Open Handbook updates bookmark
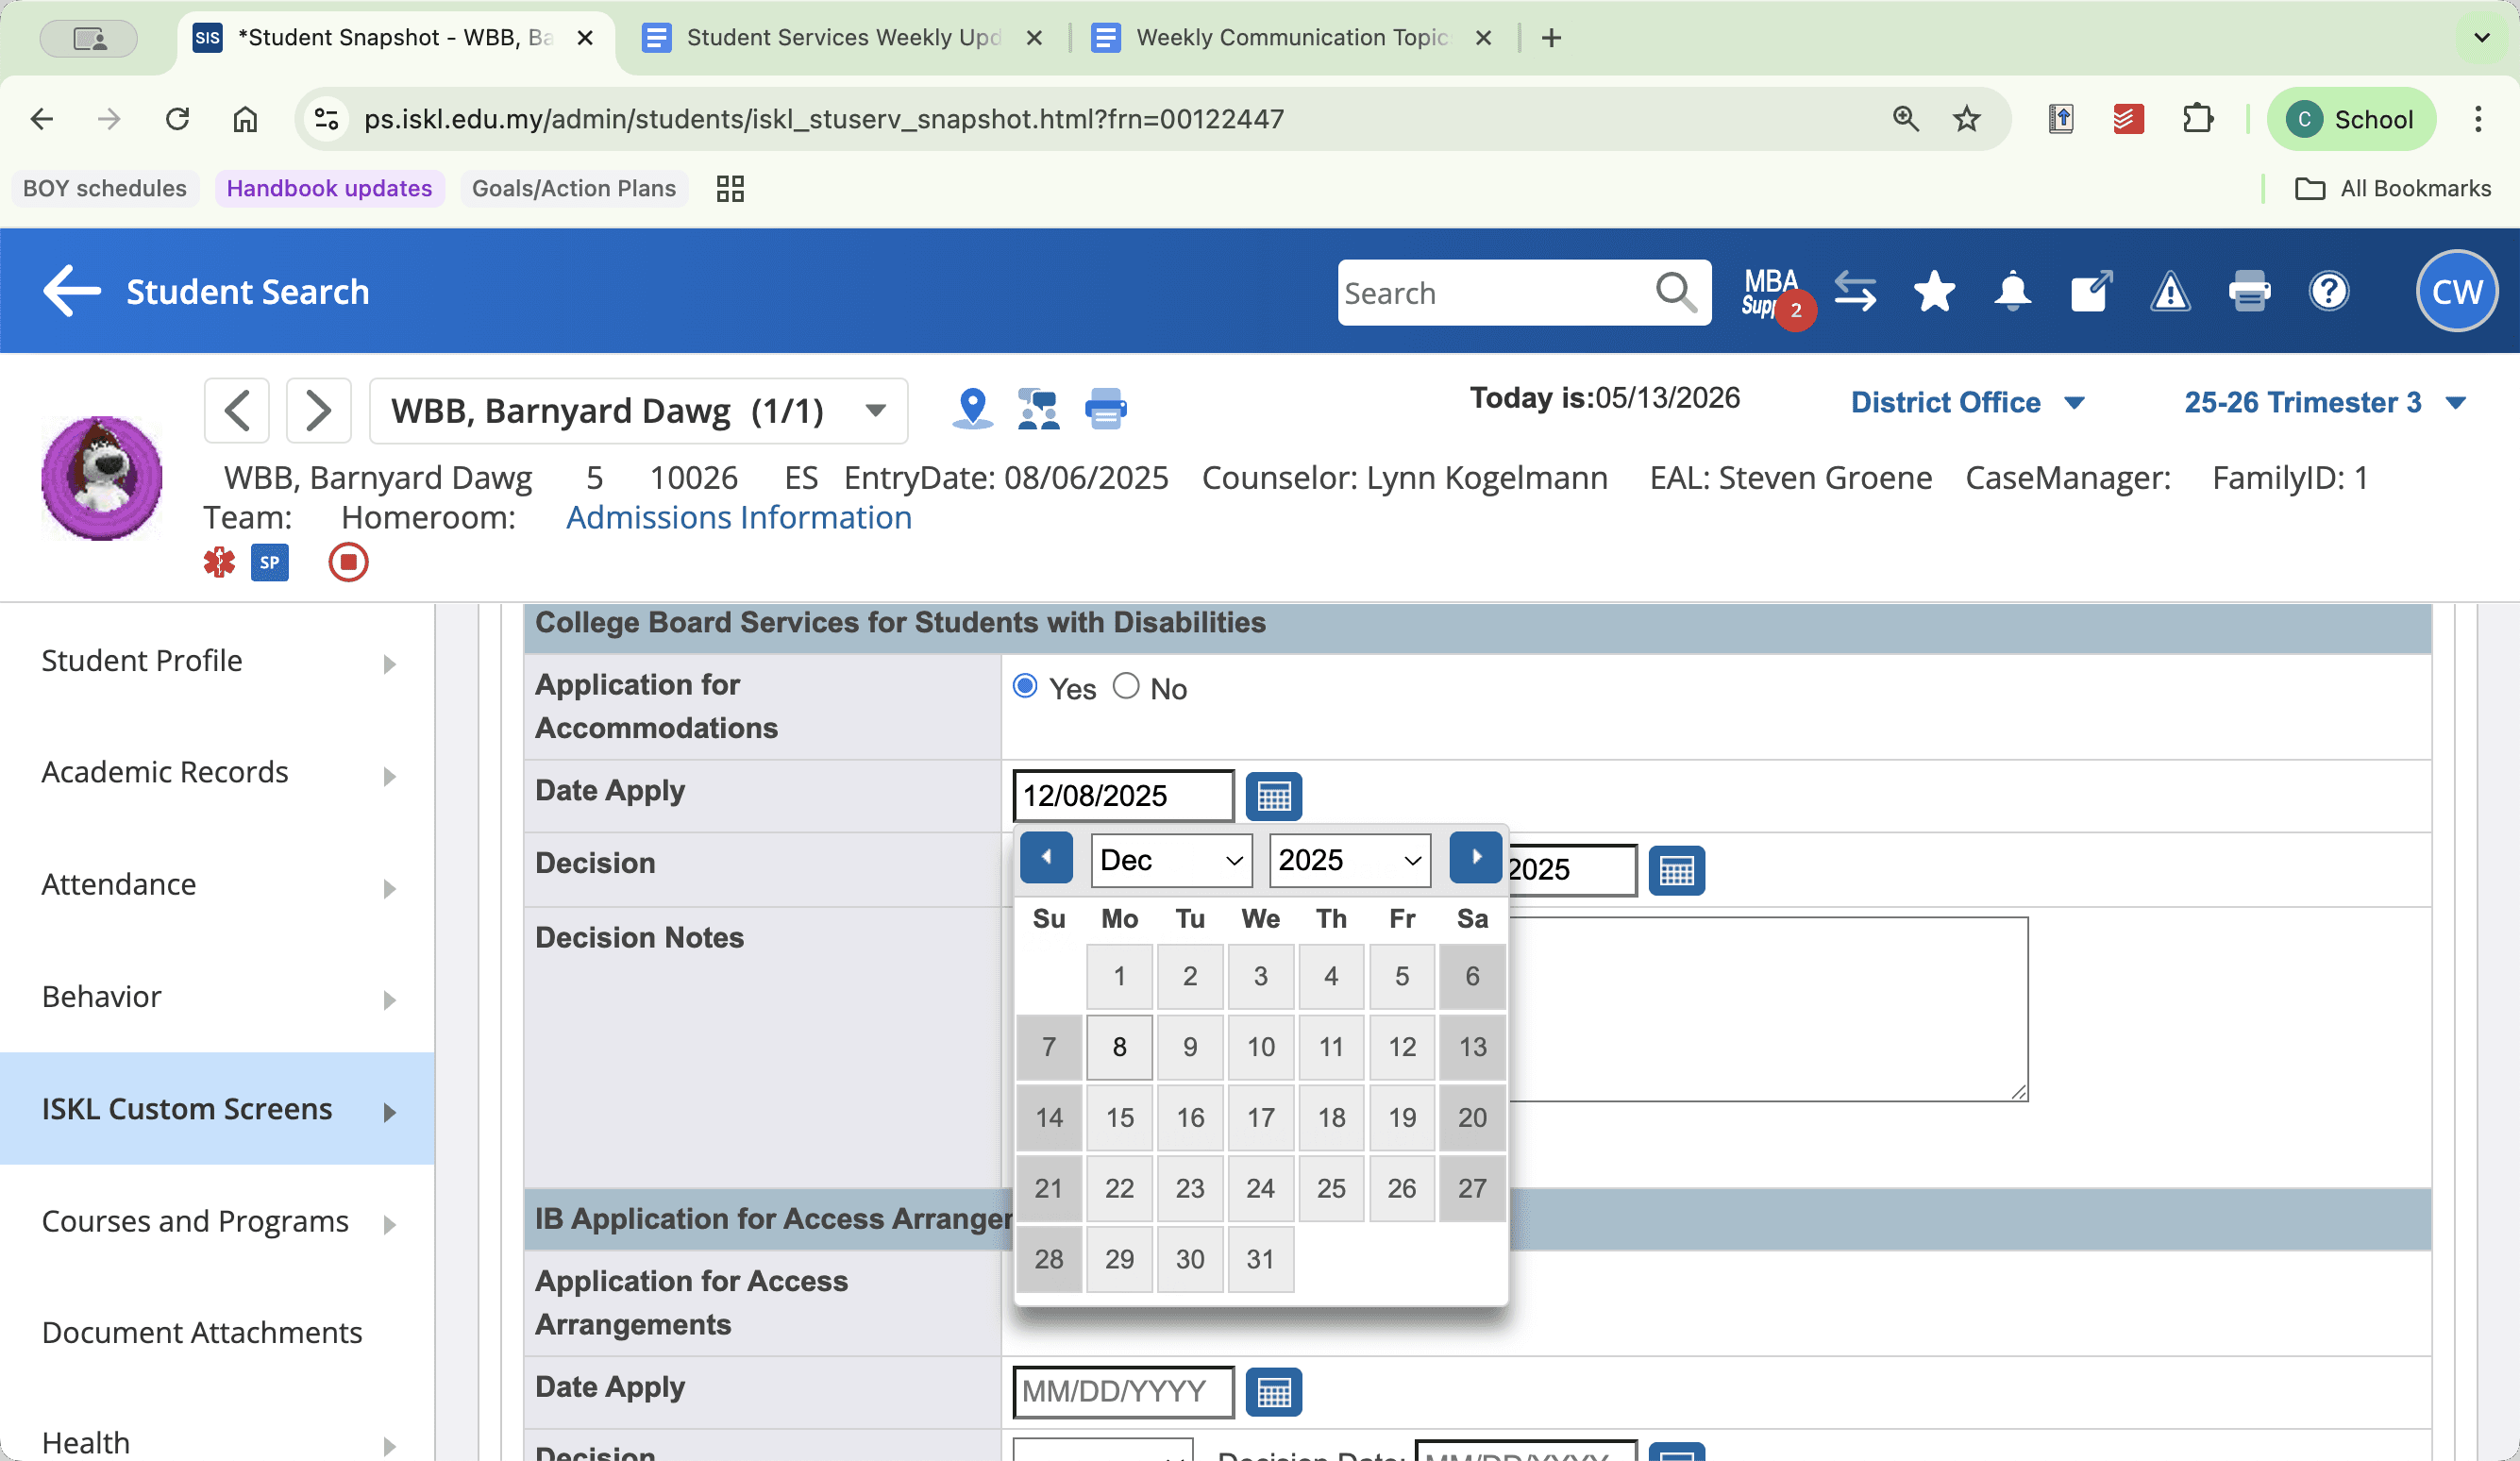The image size is (2520, 1461). pyautogui.click(x=329, y=189)
